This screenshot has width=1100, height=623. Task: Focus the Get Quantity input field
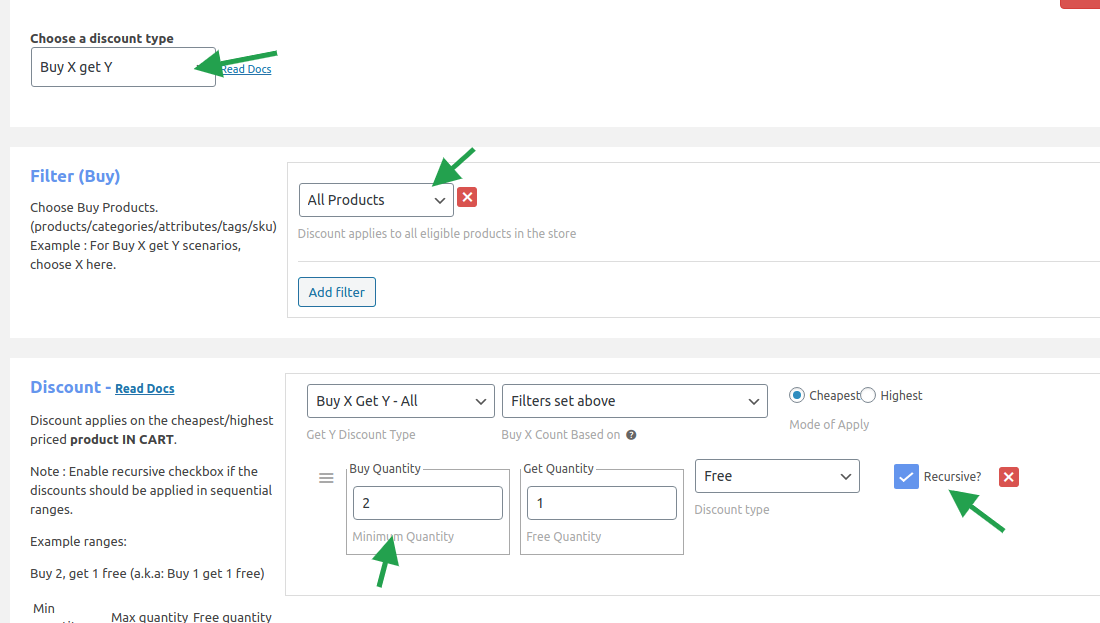(601, 503)
